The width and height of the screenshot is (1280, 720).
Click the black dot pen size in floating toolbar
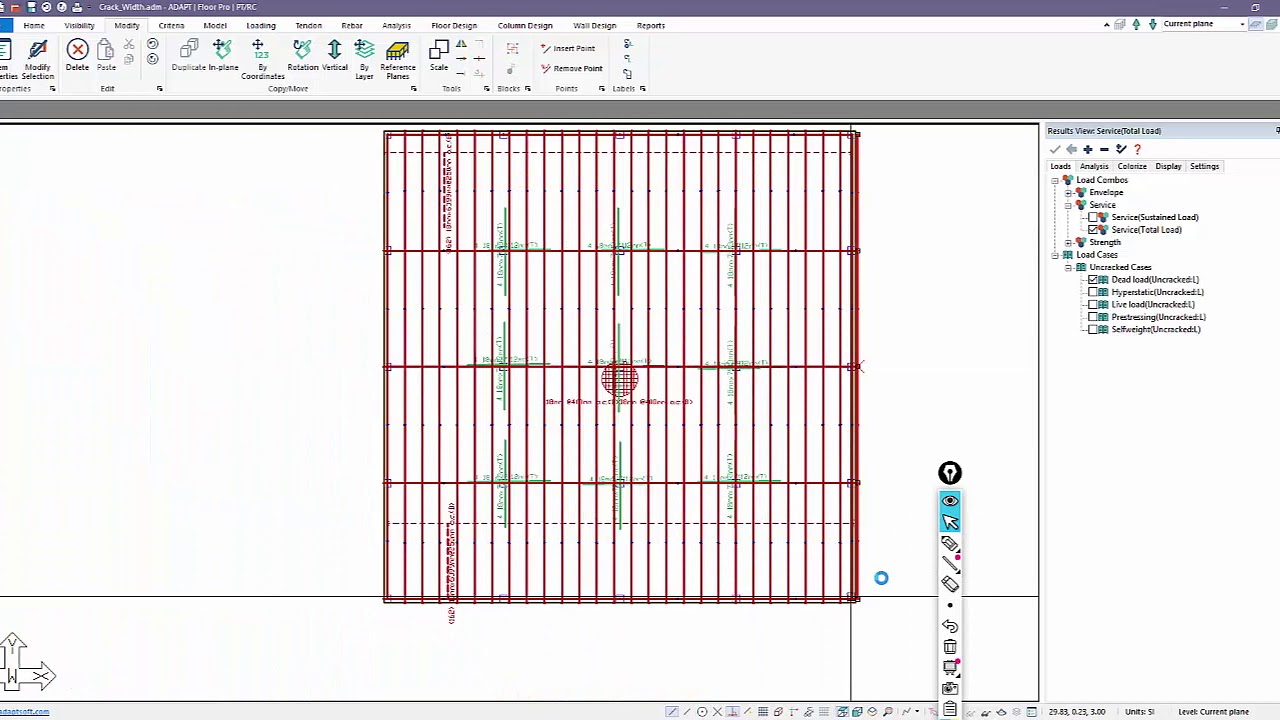click(x=950, y=606)
